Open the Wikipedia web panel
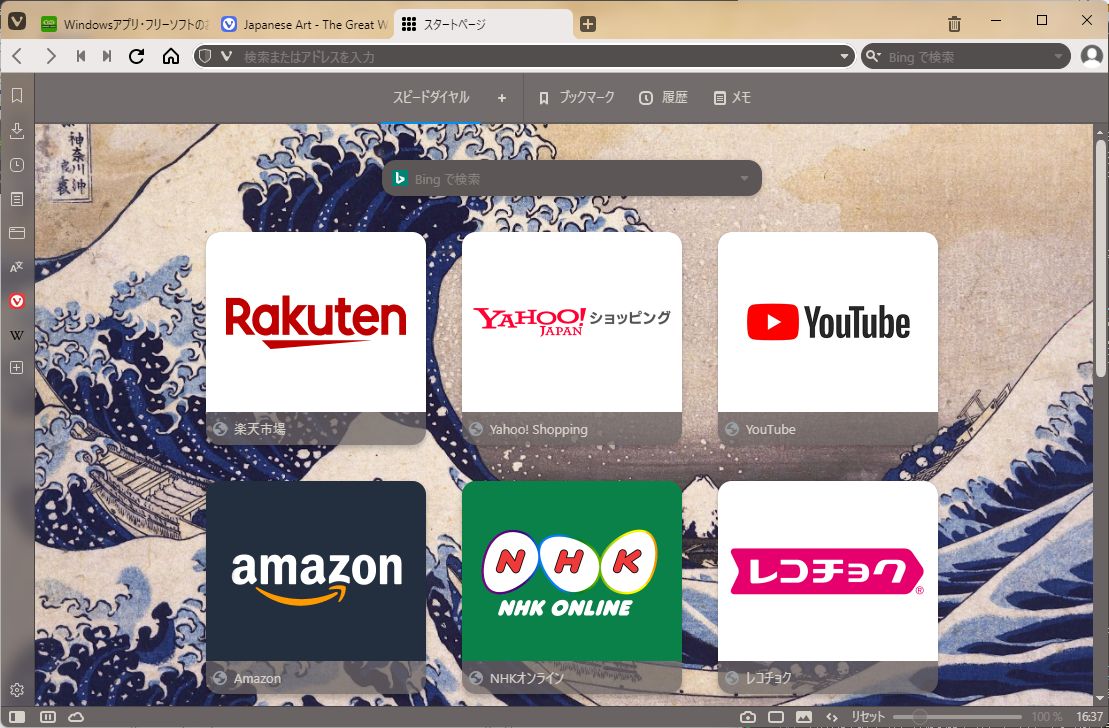 point(15,334)
